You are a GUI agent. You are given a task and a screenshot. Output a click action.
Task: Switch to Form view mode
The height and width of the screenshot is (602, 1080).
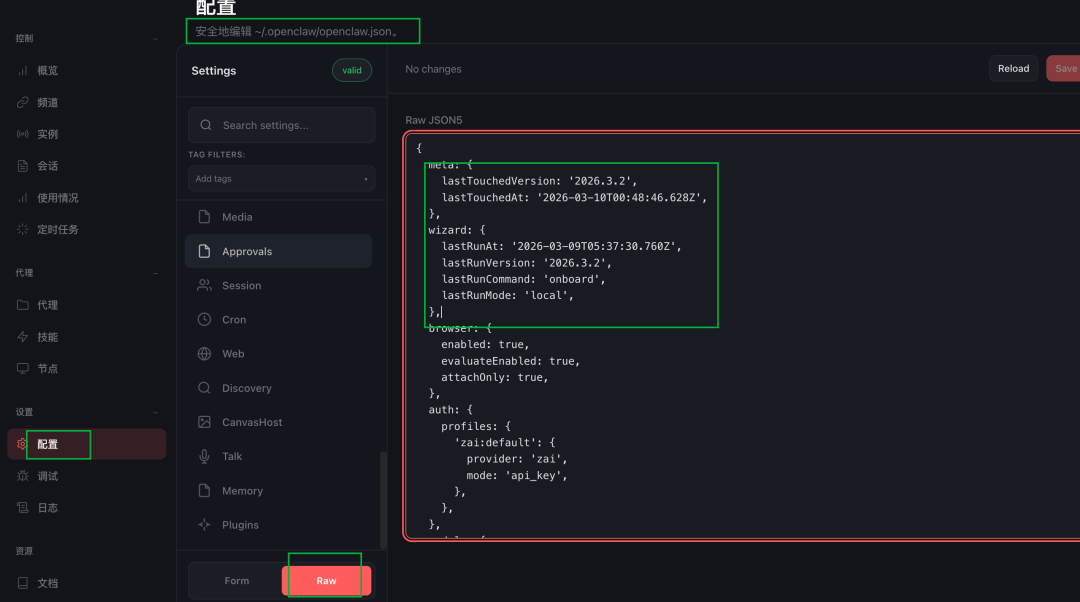(x=236, y=581)
